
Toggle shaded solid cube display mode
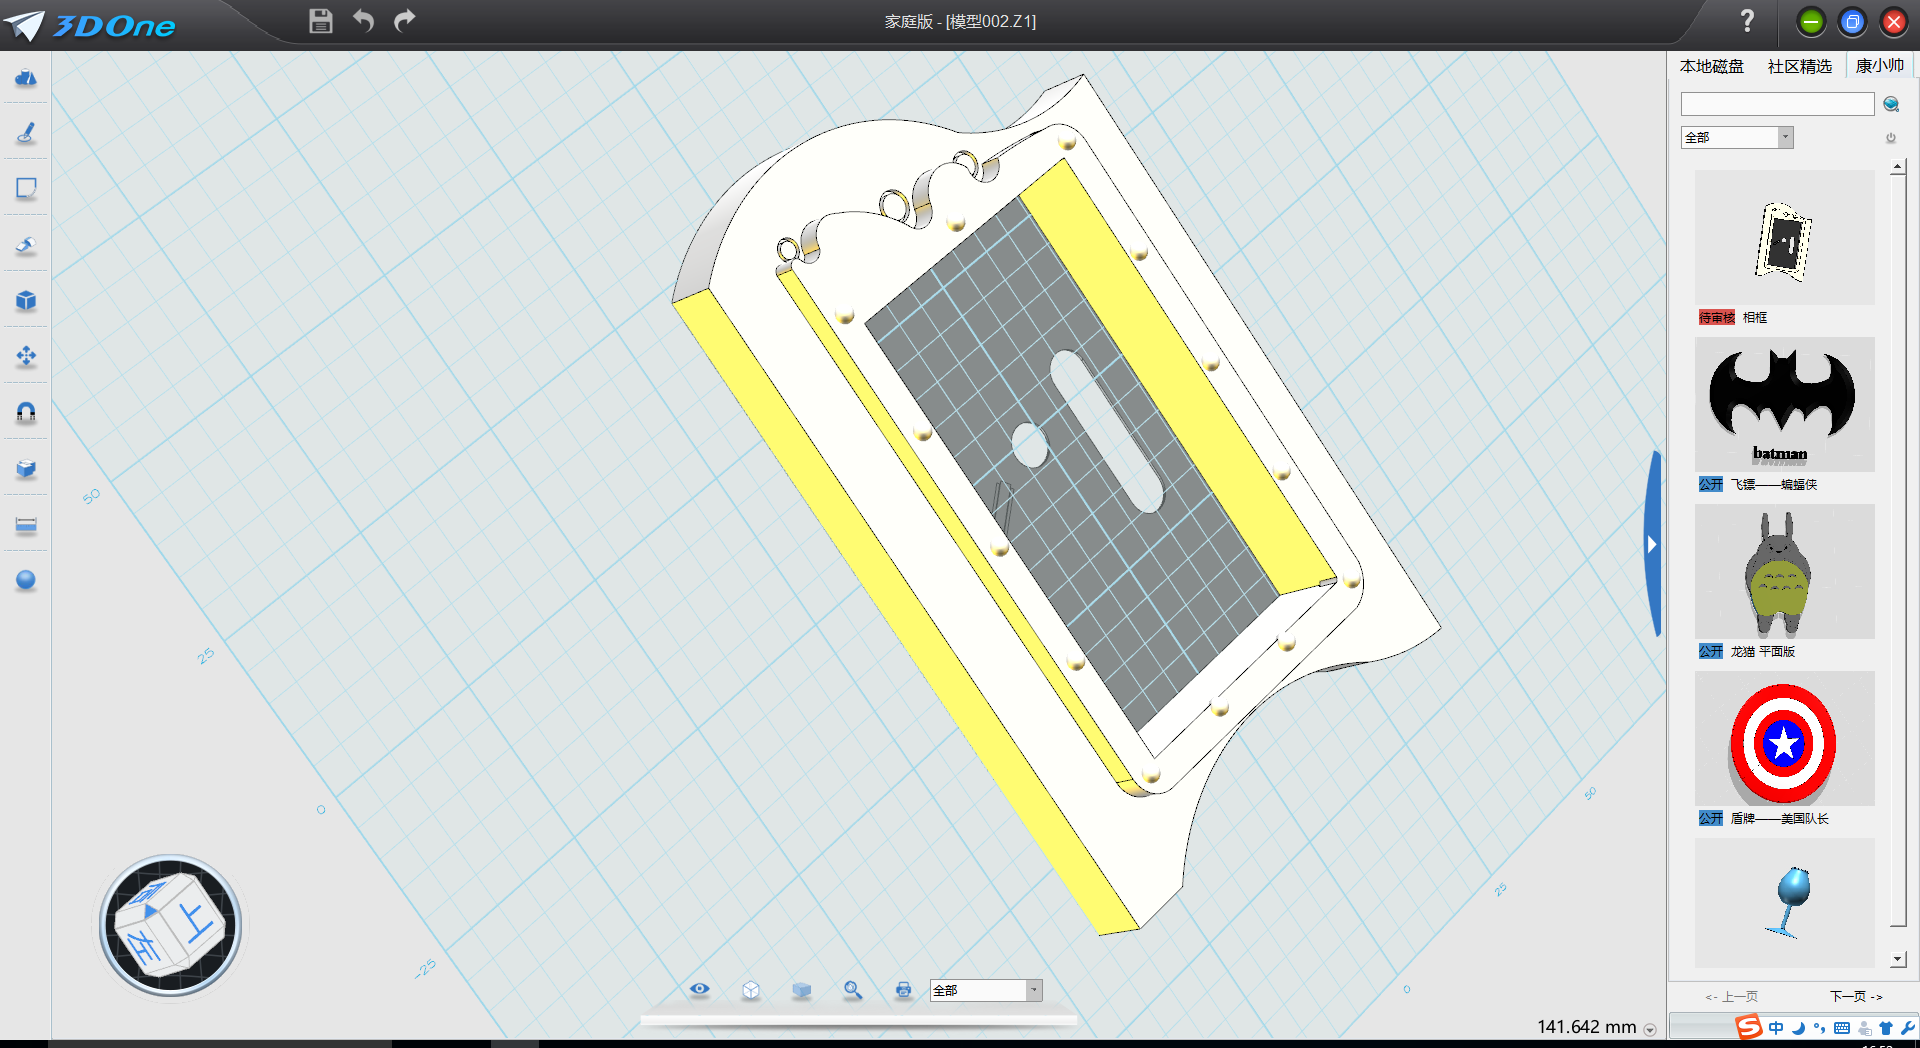point(801,990)
